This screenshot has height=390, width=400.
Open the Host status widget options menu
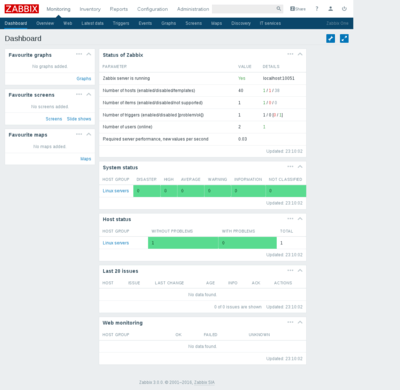coord(290,219)
